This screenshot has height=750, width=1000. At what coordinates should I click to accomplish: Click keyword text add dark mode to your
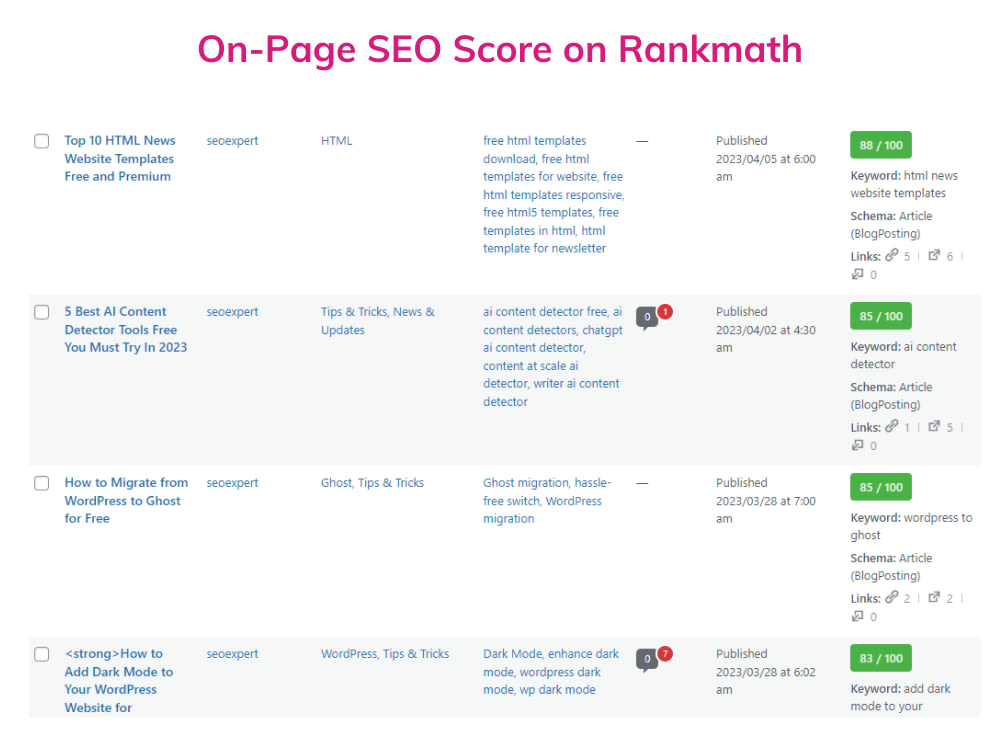tap(901, 697)
